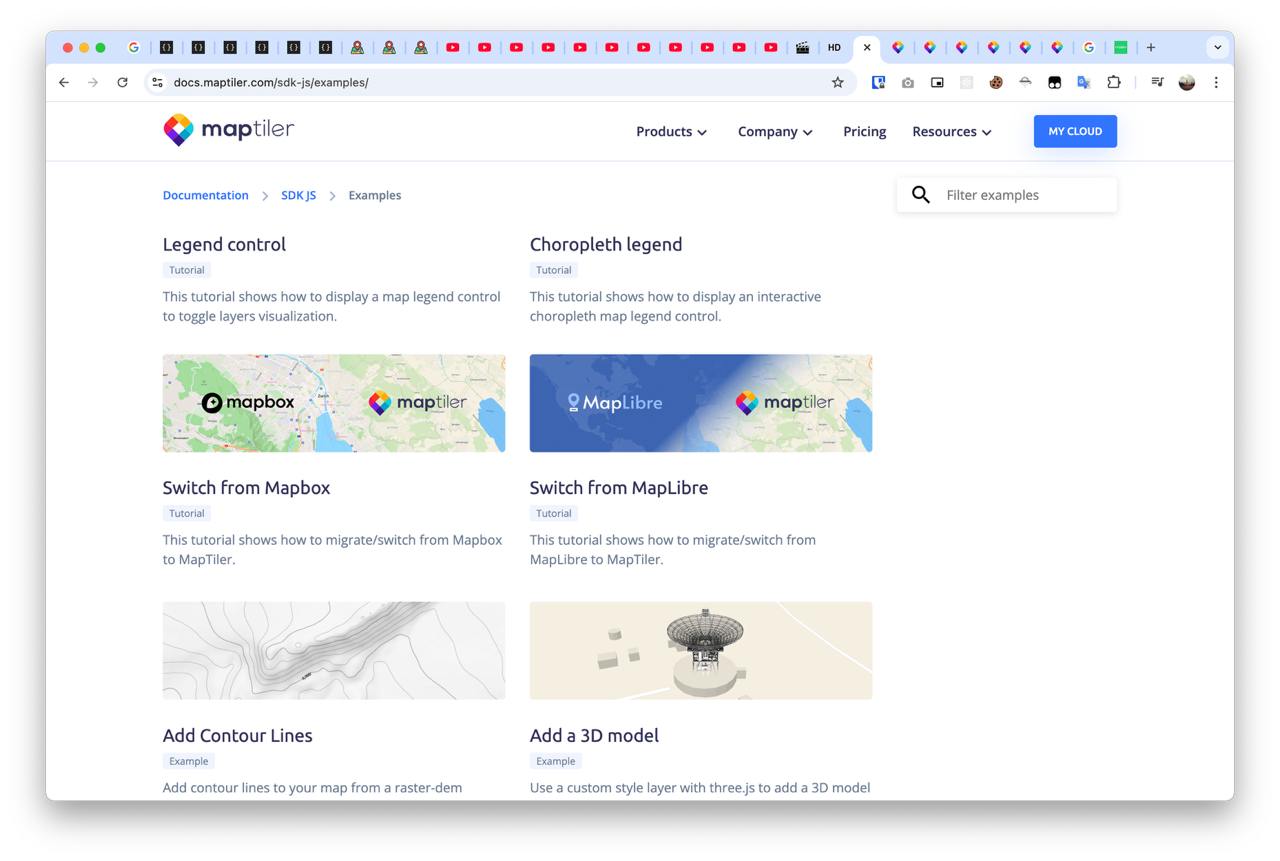Click the MapLibre to MapTiler thumbnail
1280x861 pixels.
point(701,403)
